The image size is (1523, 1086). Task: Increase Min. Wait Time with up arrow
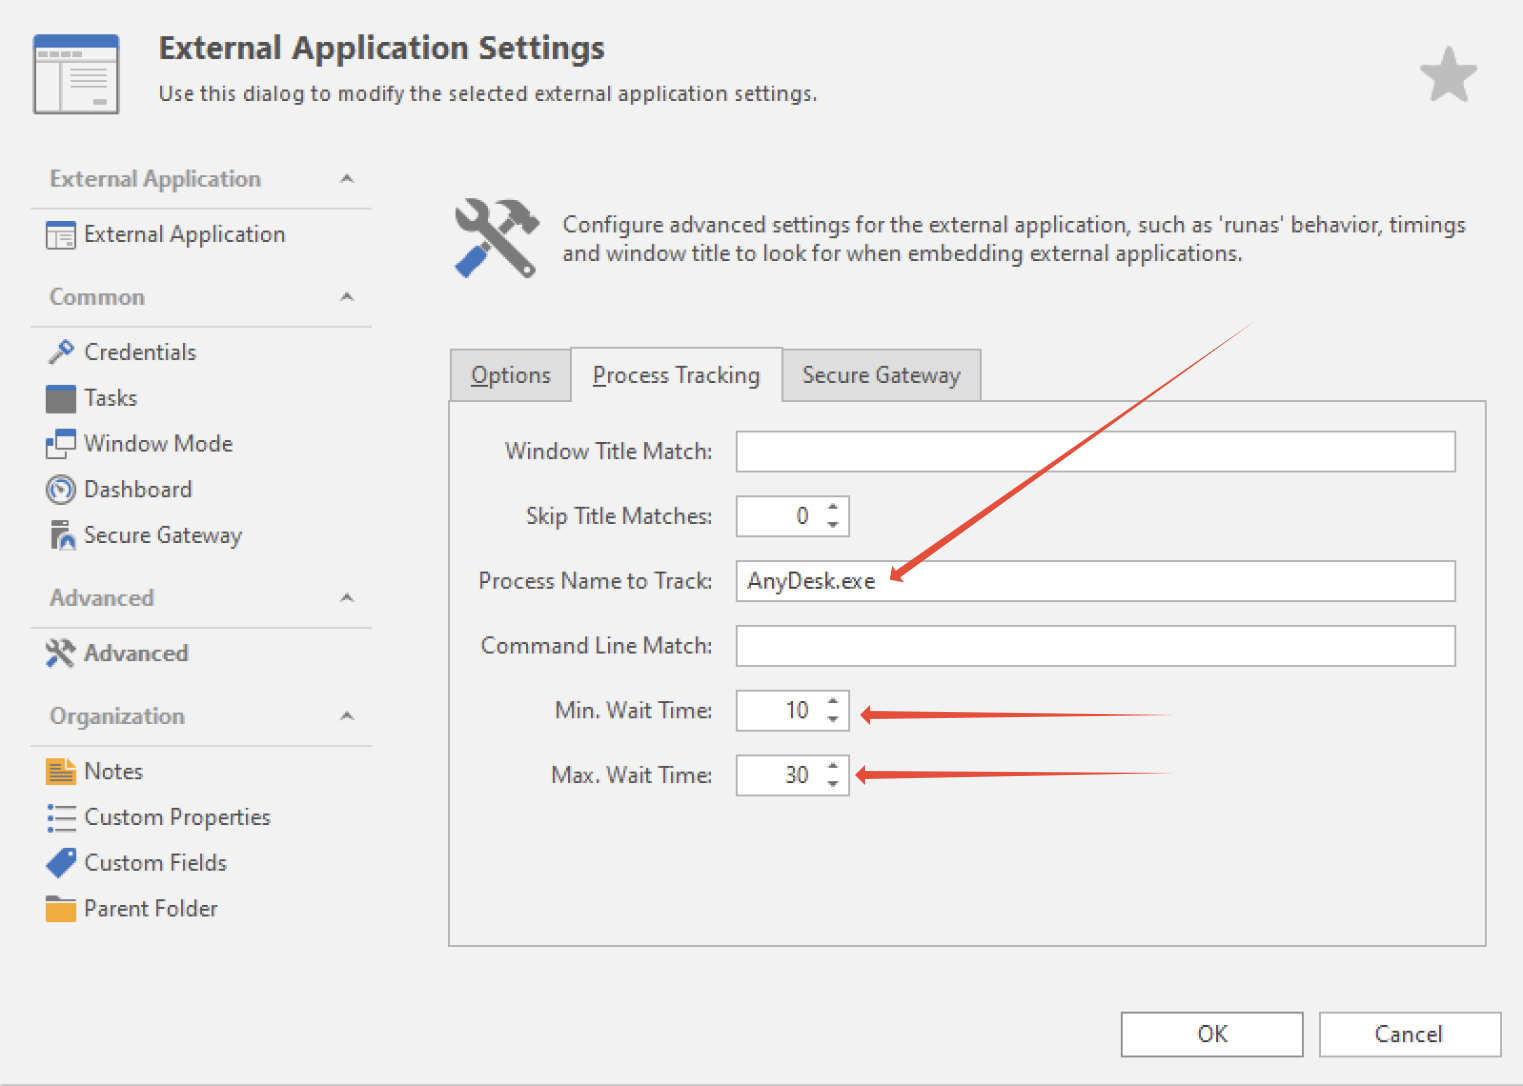pyautogui.click(x=833, y=702)
